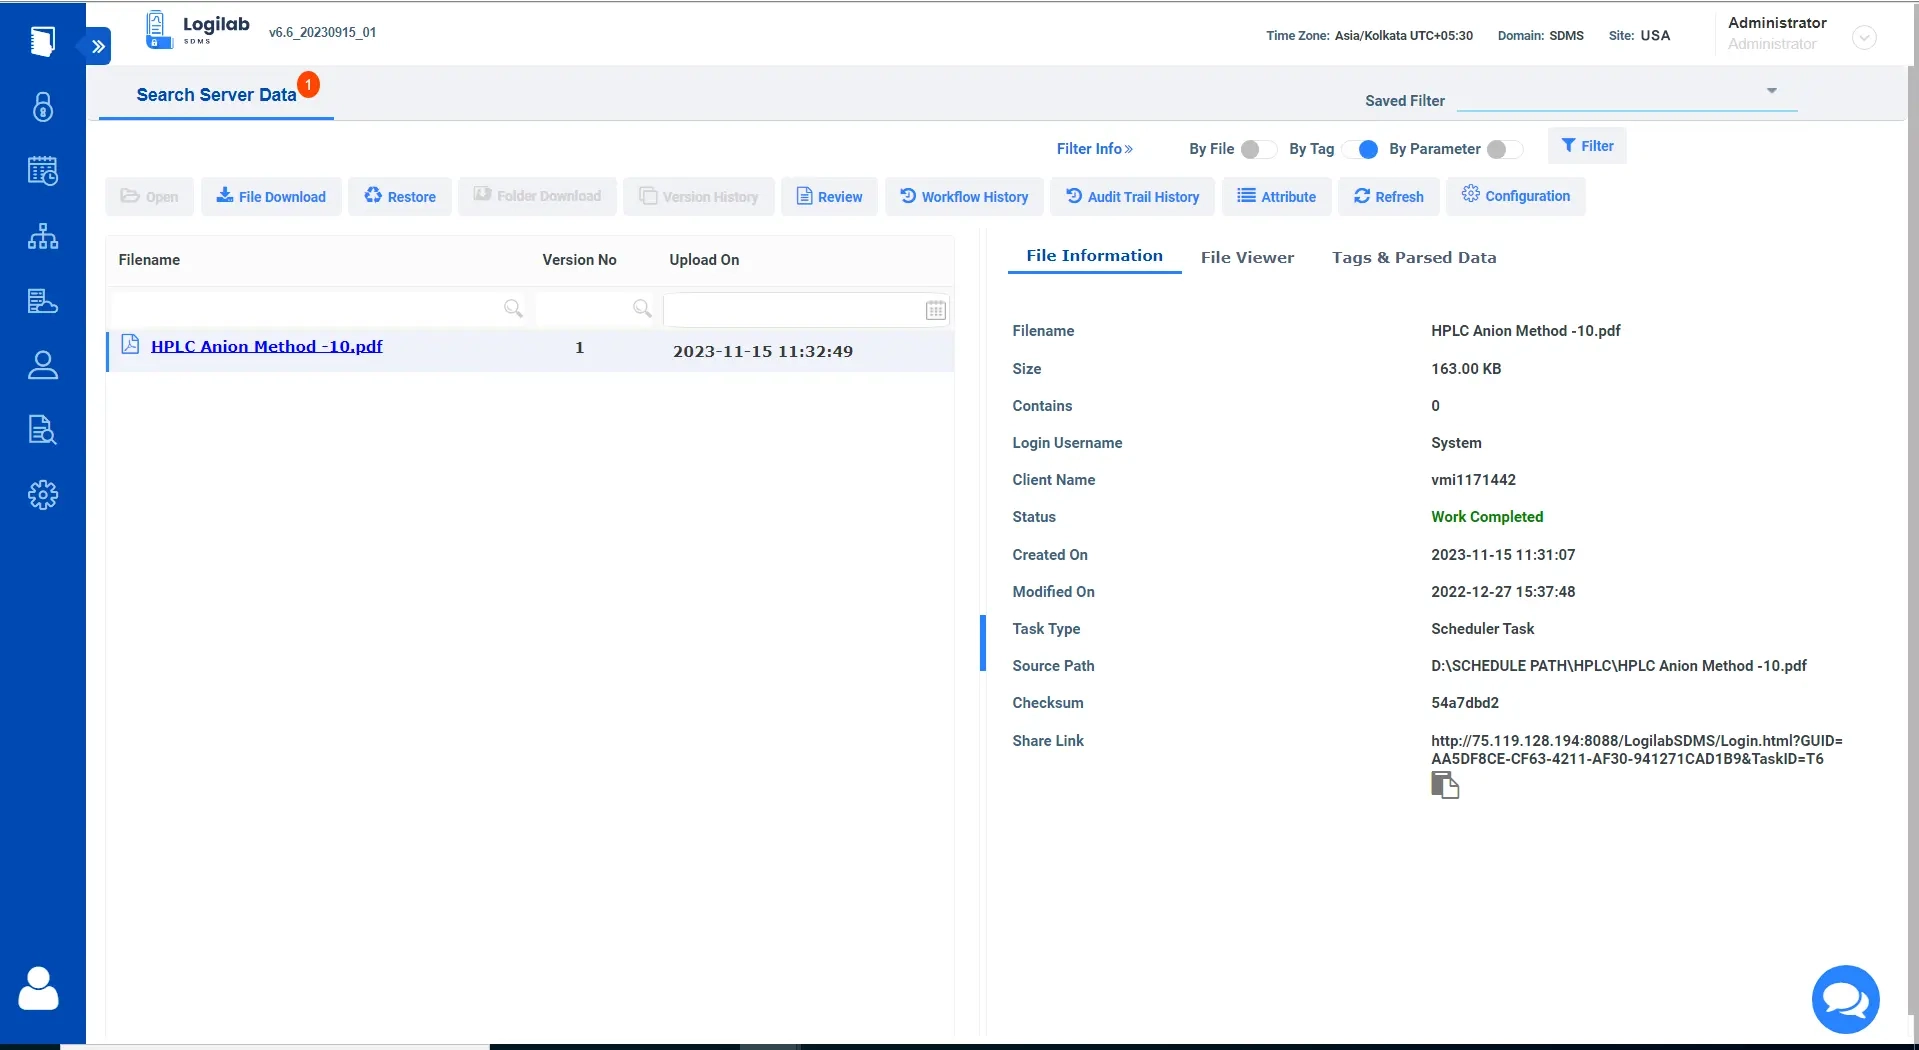Click the Size value 163.00 KB
The height and width of the screenshot is (1050, 1919).
coord(1466,369)
